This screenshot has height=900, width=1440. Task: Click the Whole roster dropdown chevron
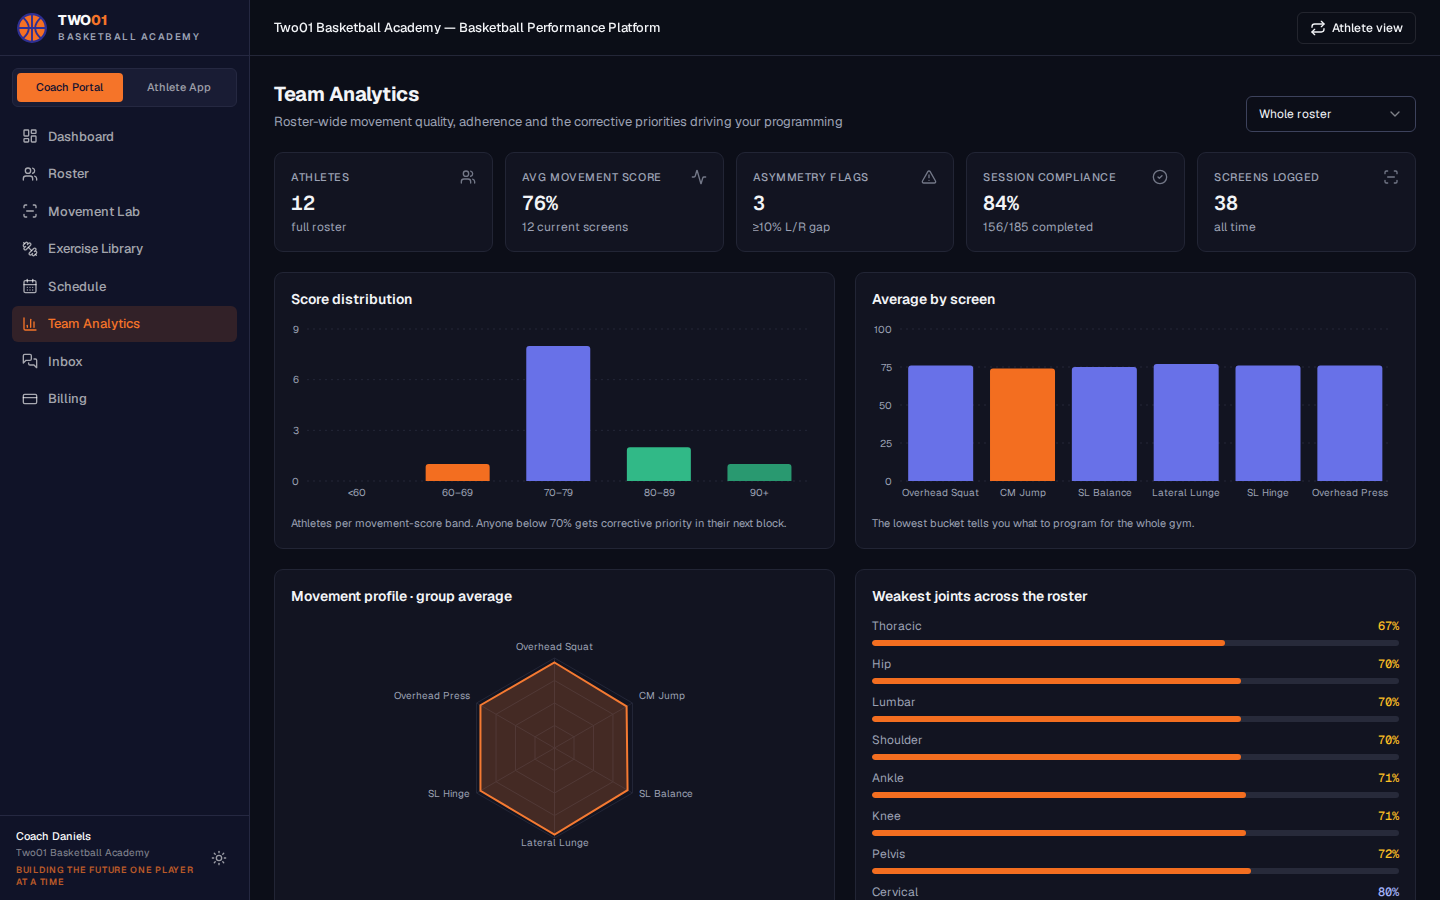(1395, 114)
